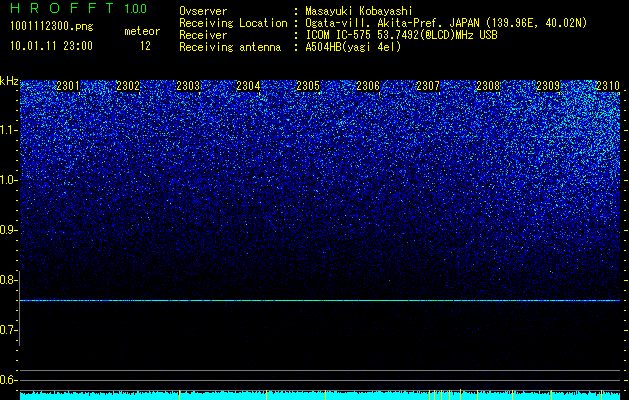Image resolution: width=629 pixels, height=400 pixels.
Task: Select the ICOM IC-575 receiver description
Action: pyautogui.click(x=401, y=35)
